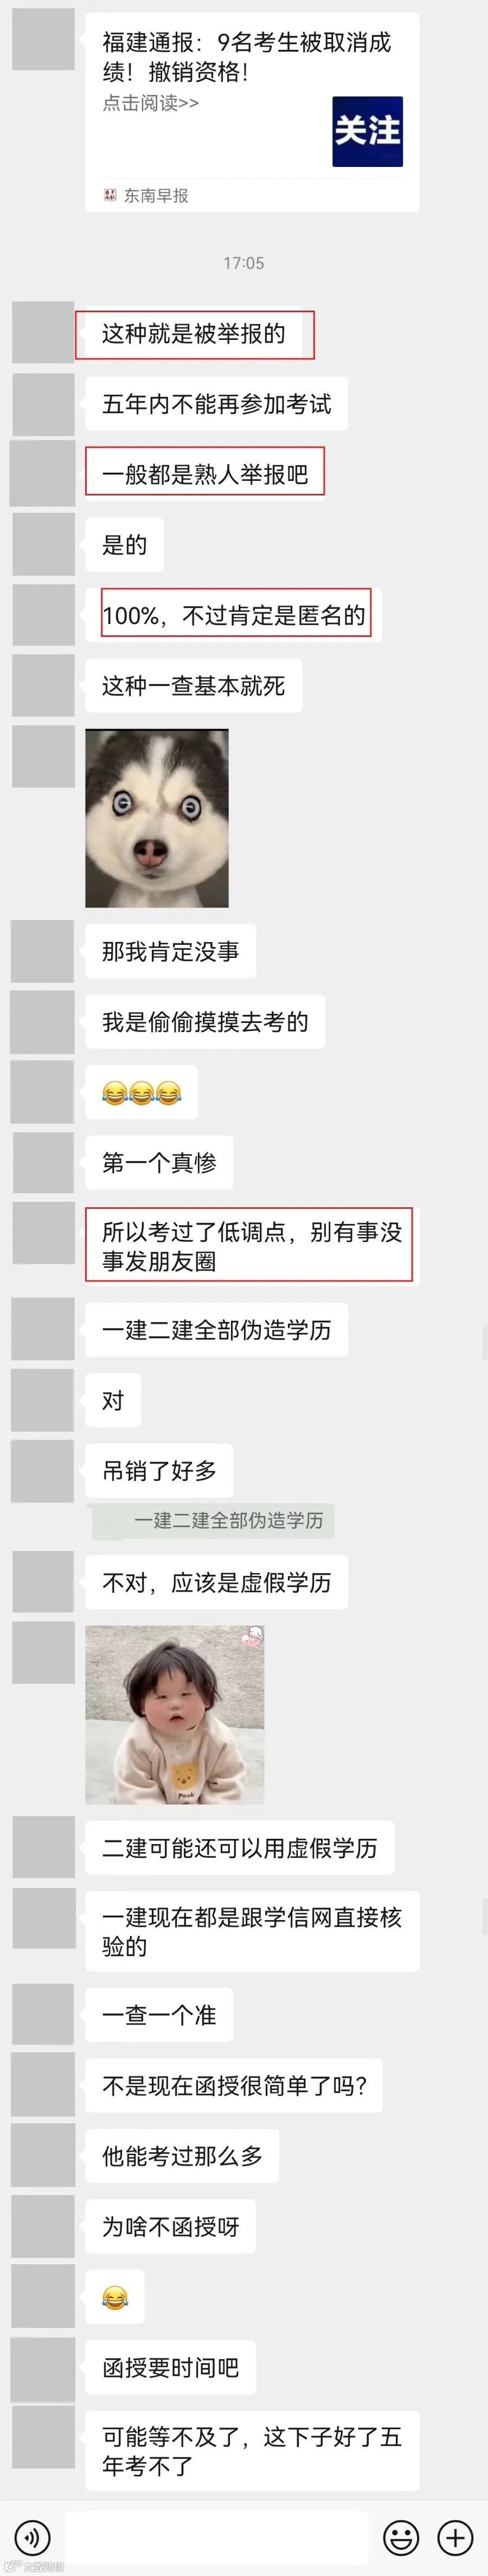The height and width of the screenshot is (2576, 488).
Task: Open the emoji sticker picker
Action: click(x=401, y=2537)
